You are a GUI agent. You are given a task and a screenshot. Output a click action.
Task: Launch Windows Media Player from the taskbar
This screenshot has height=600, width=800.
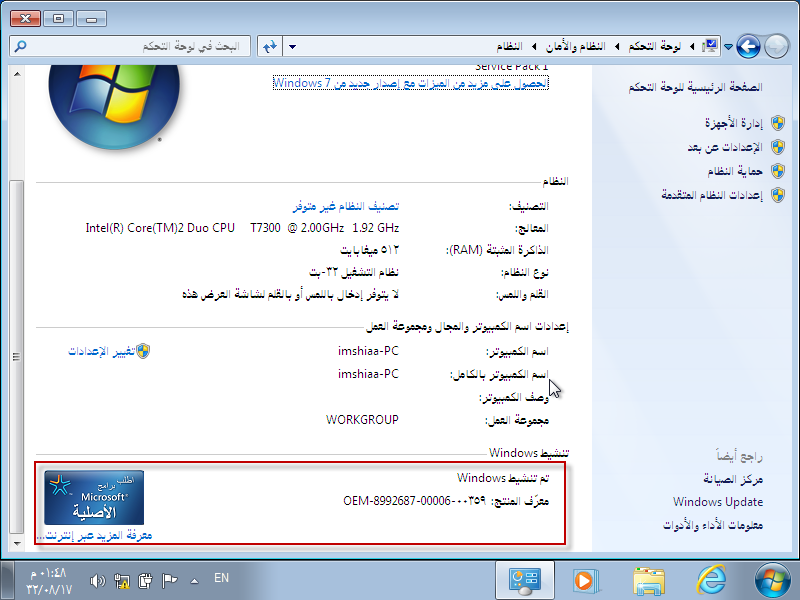click(586, 581)
